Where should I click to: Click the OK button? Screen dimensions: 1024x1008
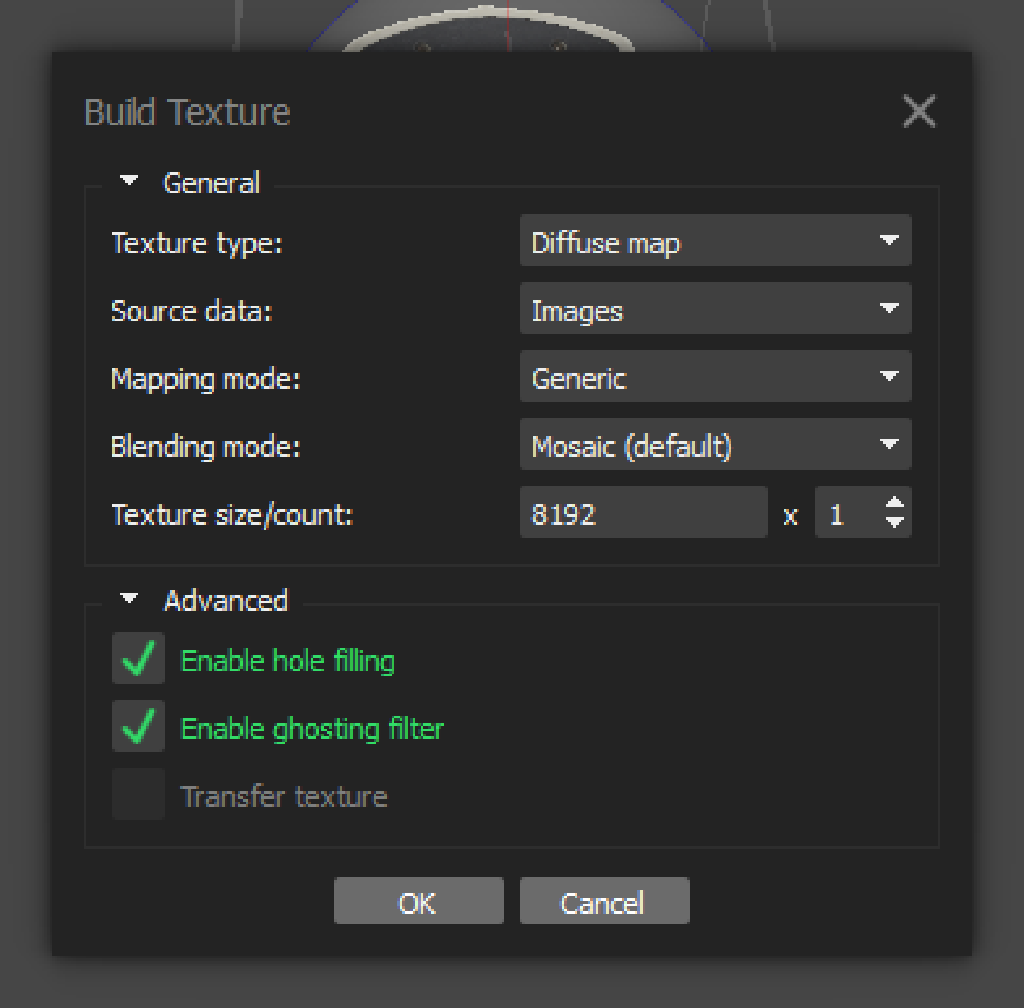pos(418,900)
